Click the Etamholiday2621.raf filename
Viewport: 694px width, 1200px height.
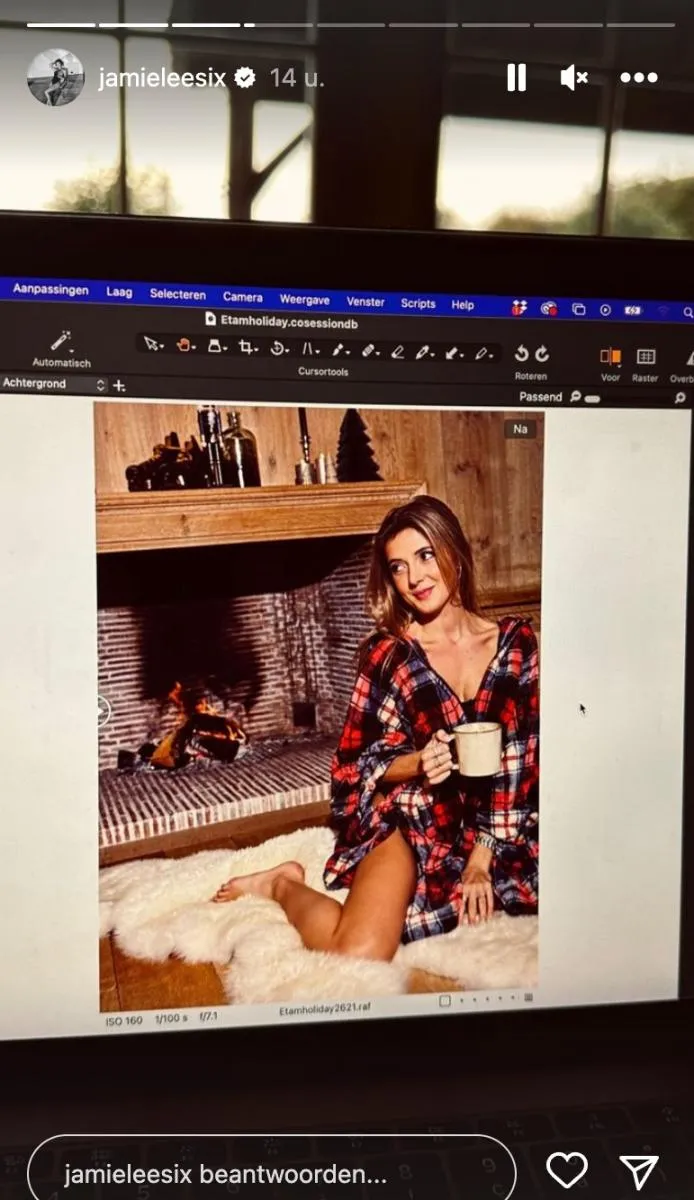(x=324, y=1010)
